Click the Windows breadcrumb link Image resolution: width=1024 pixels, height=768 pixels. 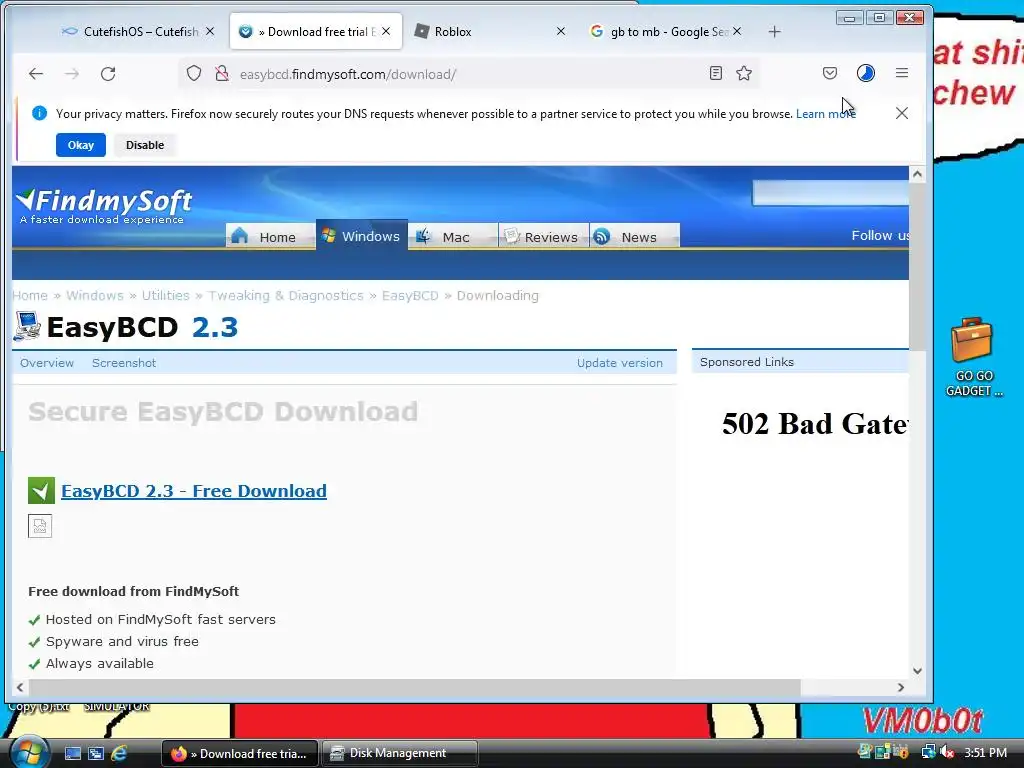tap(95, 296)
